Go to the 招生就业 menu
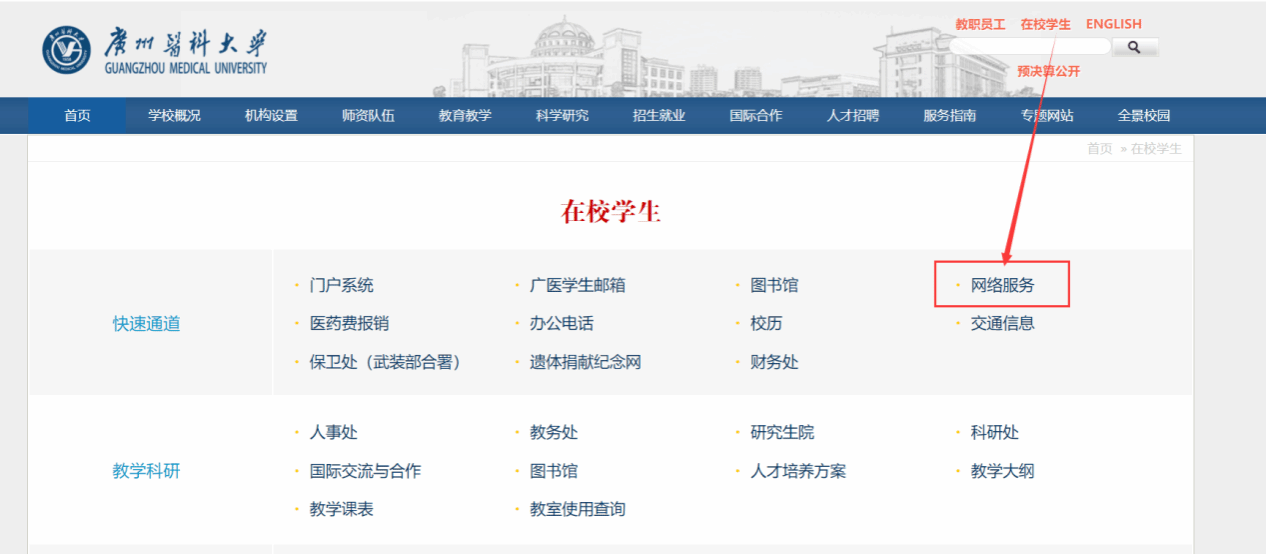Screen dimensions: 1266x554 click(659, 115)
